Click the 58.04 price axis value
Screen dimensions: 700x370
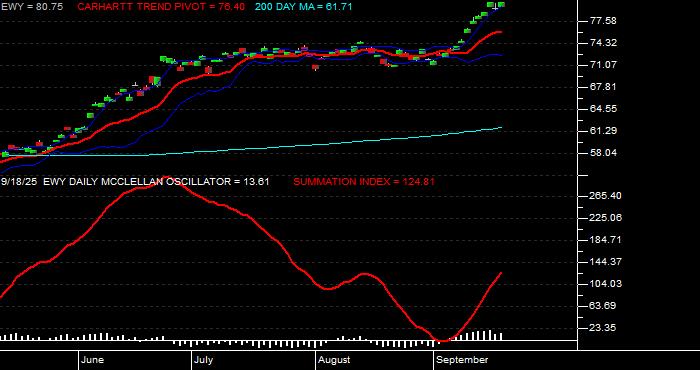(x=603, y=153)
